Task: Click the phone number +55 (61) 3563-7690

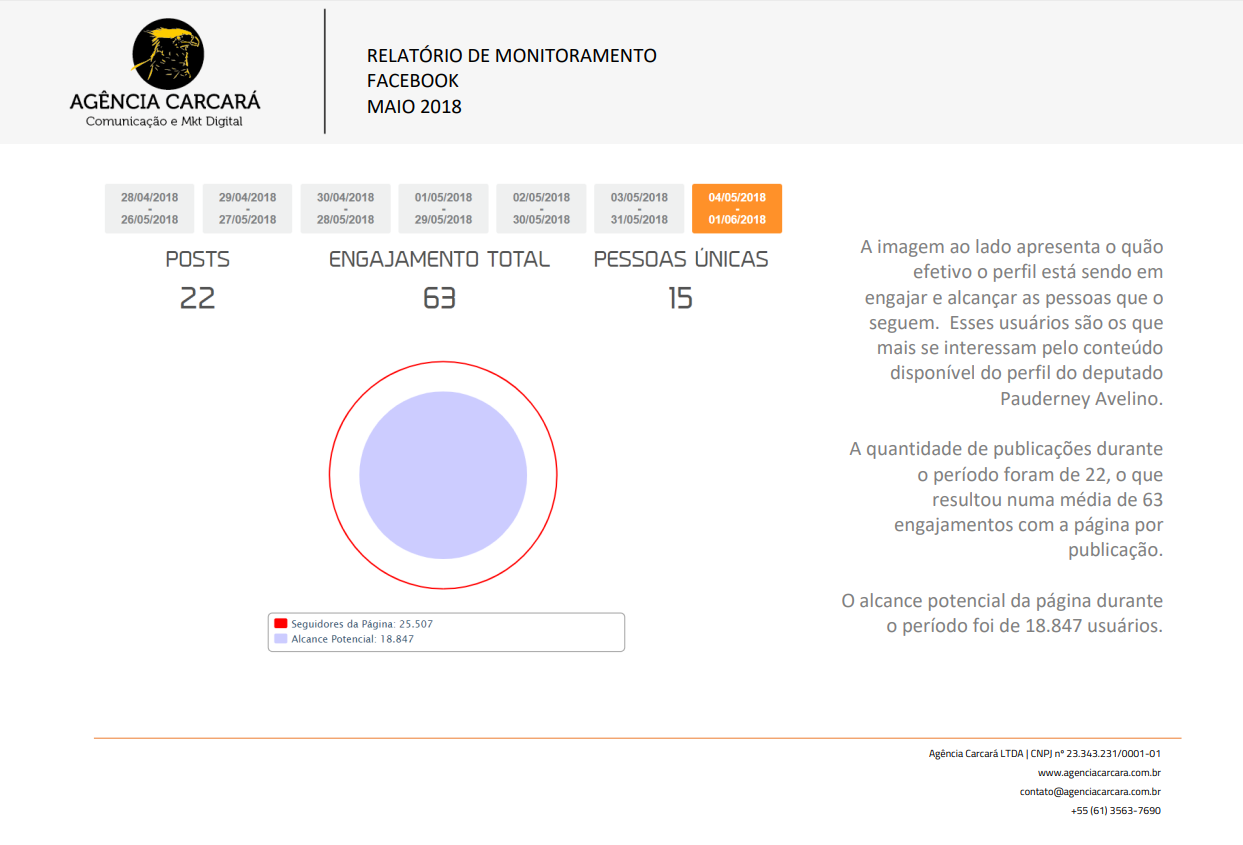Action: [x=1116, y=811]
